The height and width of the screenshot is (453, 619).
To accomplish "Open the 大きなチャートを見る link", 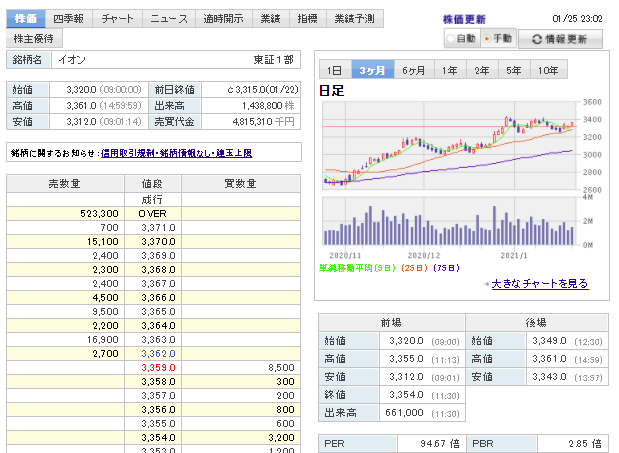I will click(538, 285).
